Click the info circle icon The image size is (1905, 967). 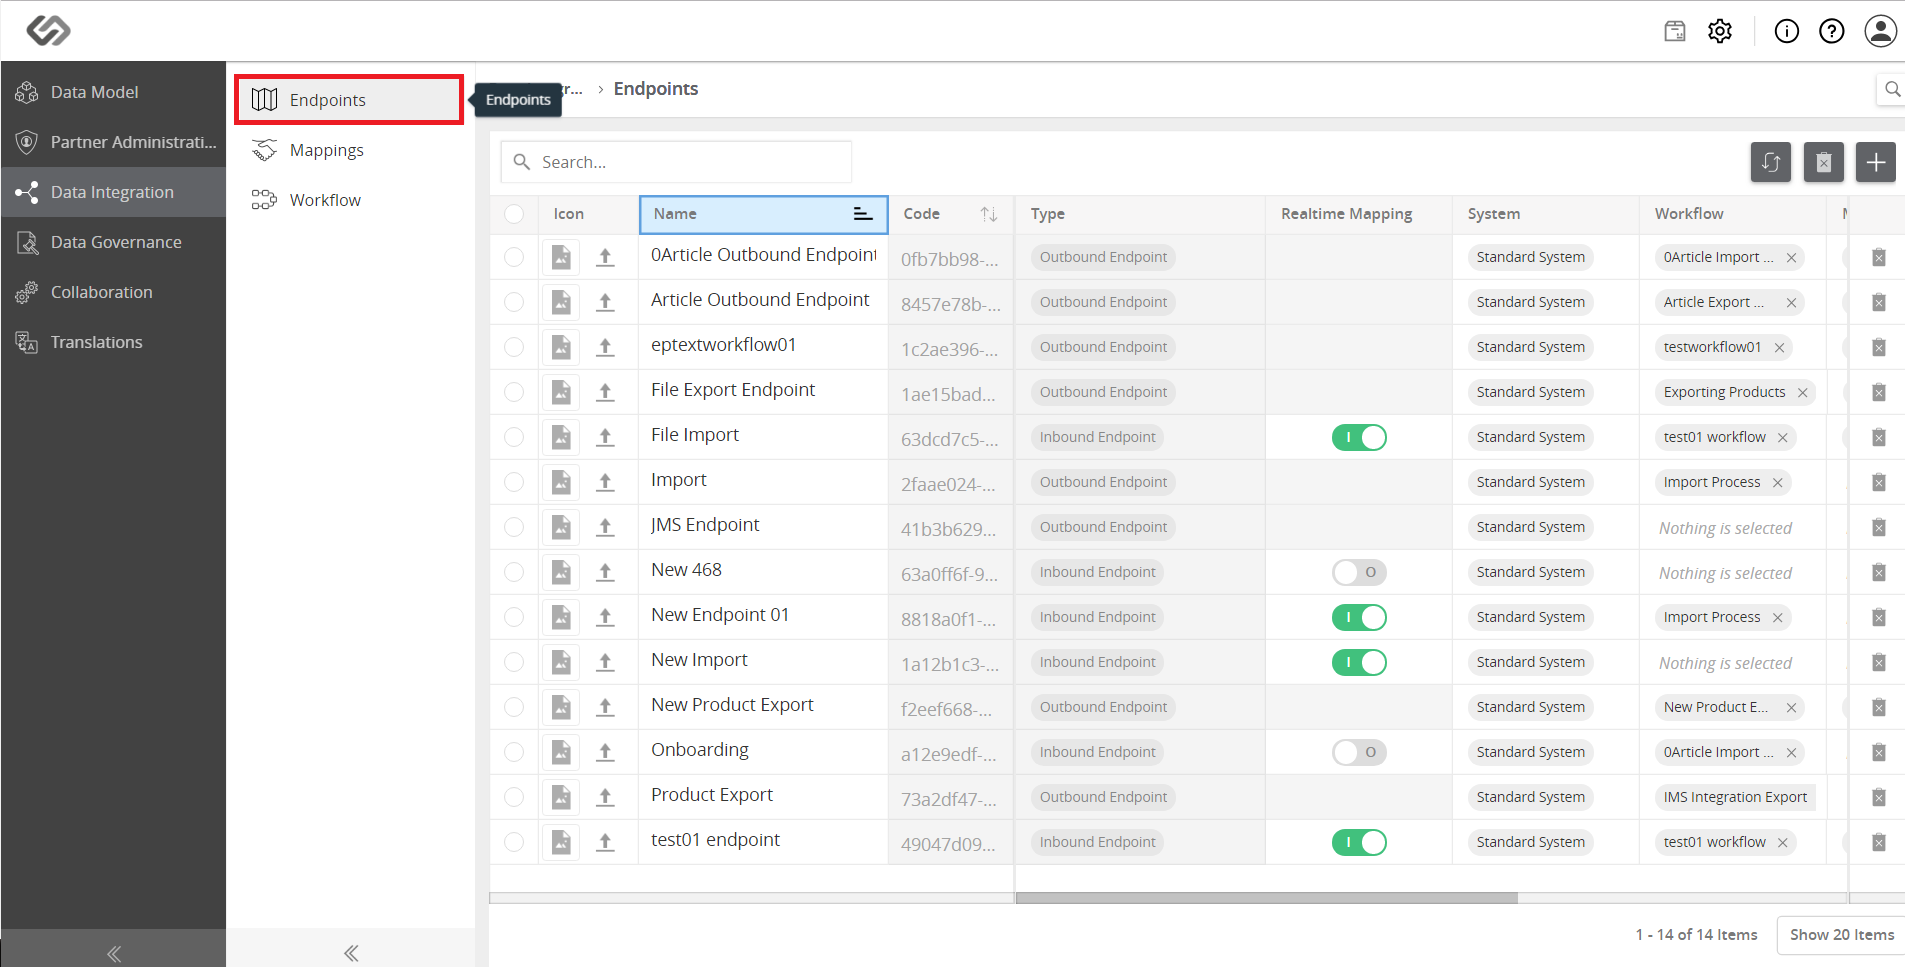coord(1786,31)
